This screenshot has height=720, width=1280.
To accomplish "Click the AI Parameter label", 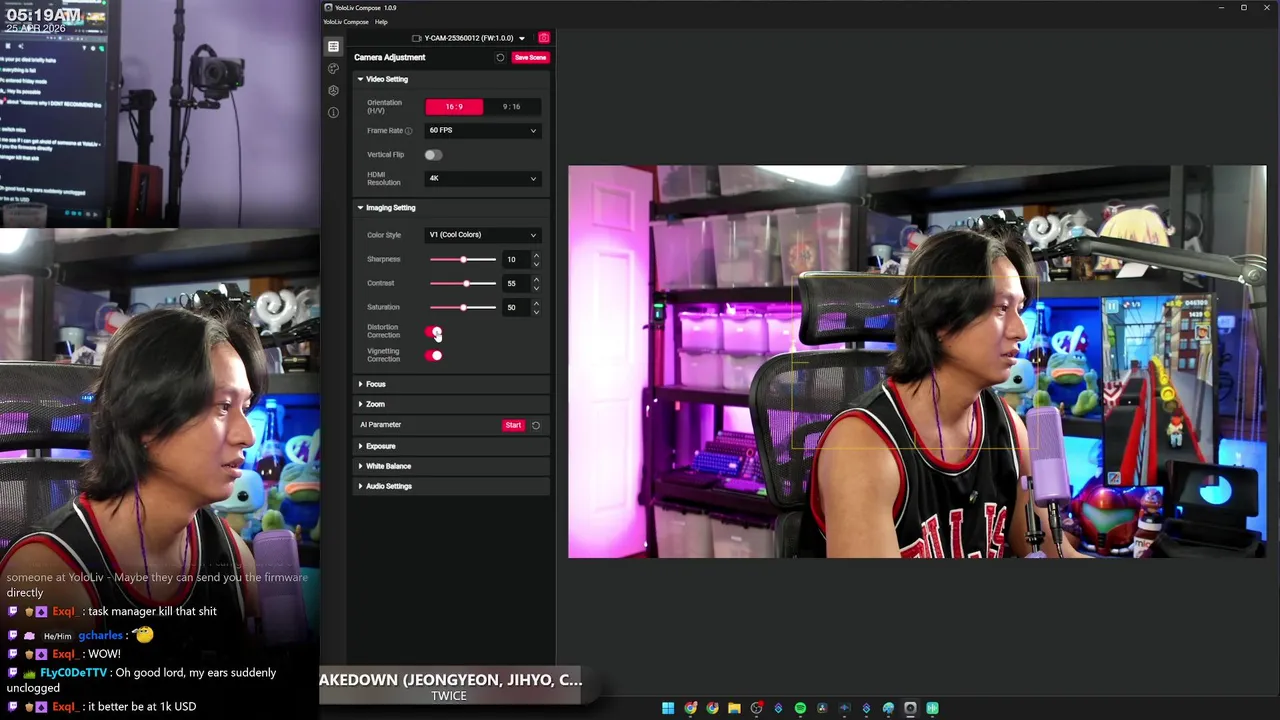I will [380, 425].
